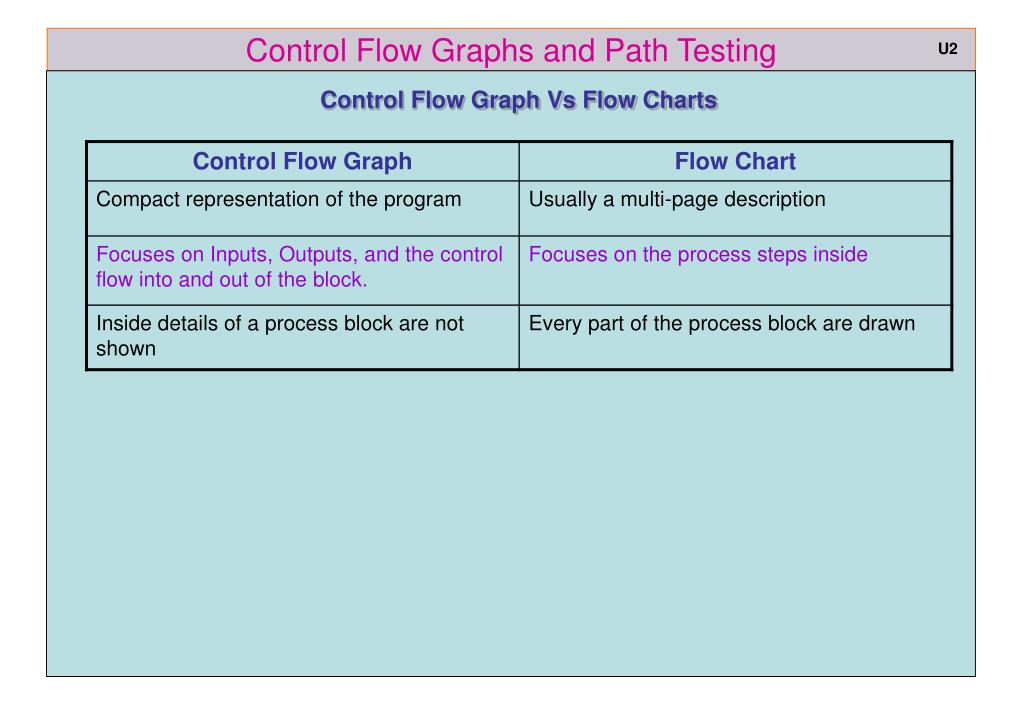Select the subtitle "Control Flow Graph Vs Flow Charts"
Screen dimensions: 1023x708
518,101
